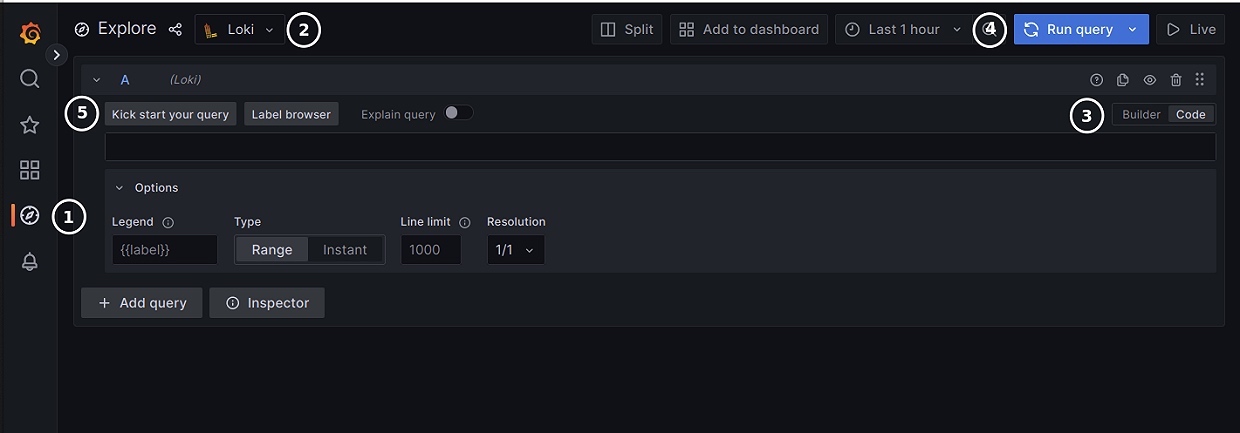Image resolution: width=1240 pixels, height=433 pixels.
Task: Click the Line limit input field
Action: coord(431,250)
